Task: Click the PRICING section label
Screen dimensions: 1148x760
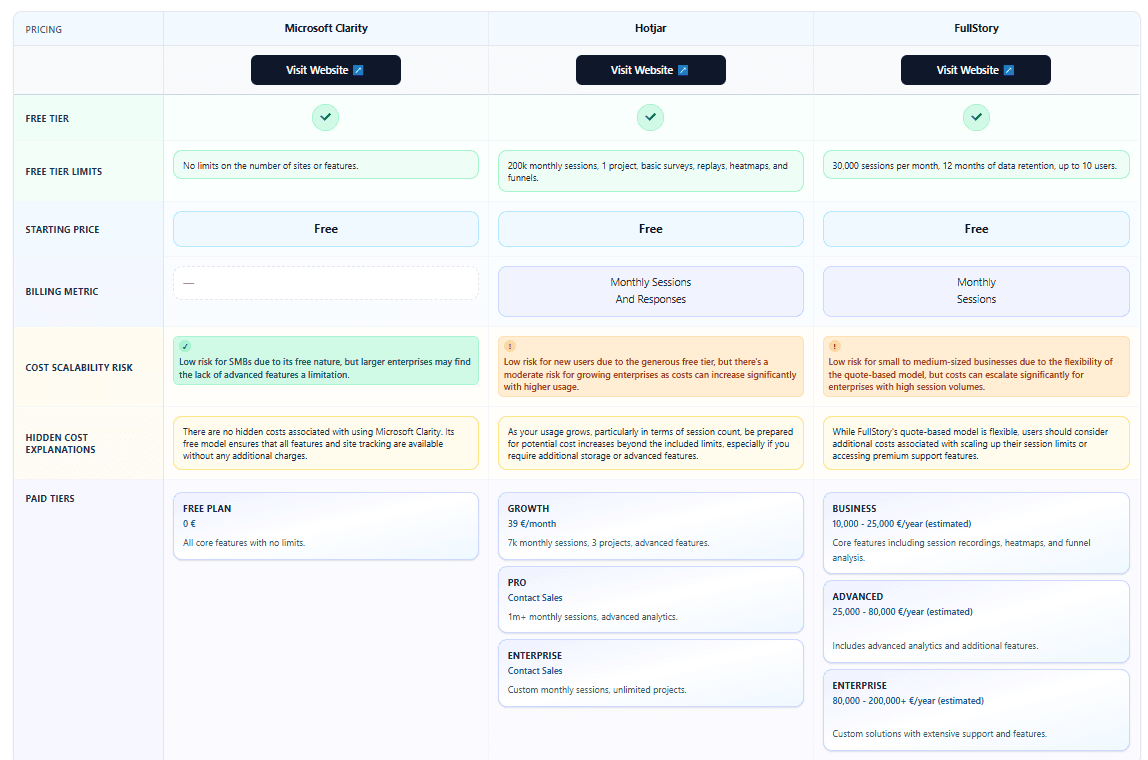Action: pyautogui.click(x=44, y=30)
